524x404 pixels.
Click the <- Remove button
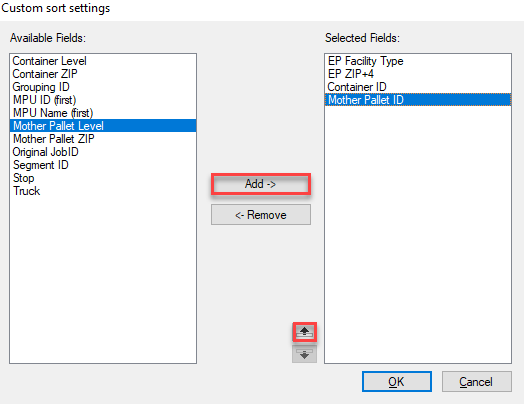click(x=261, y=215)
